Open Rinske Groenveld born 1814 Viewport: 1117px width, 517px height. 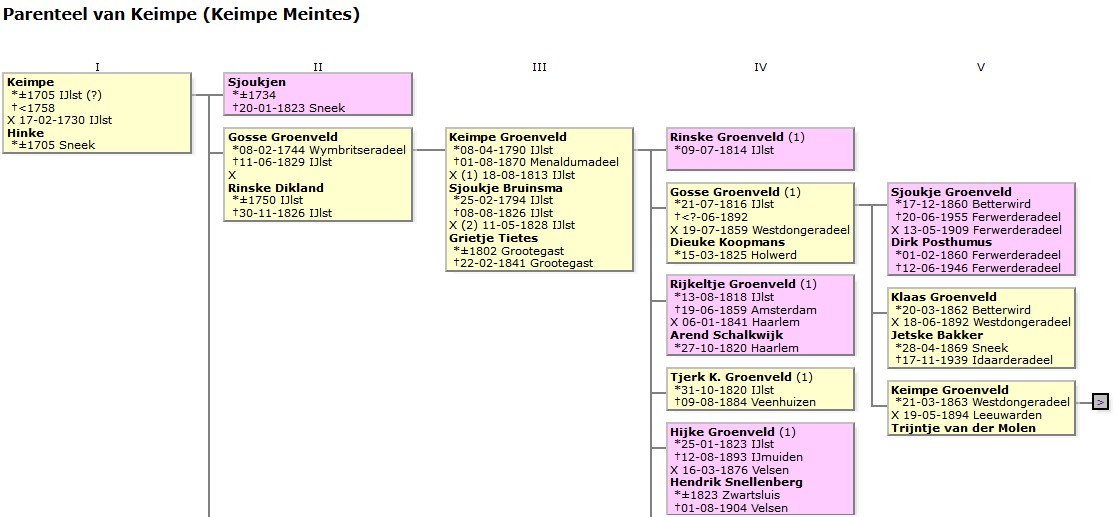[726, 137]
